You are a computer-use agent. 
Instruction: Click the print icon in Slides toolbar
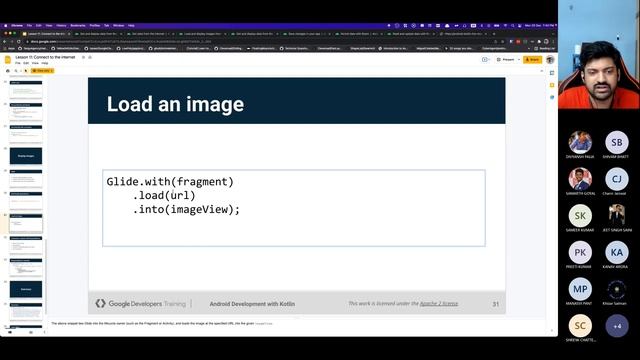pos(8,71)
